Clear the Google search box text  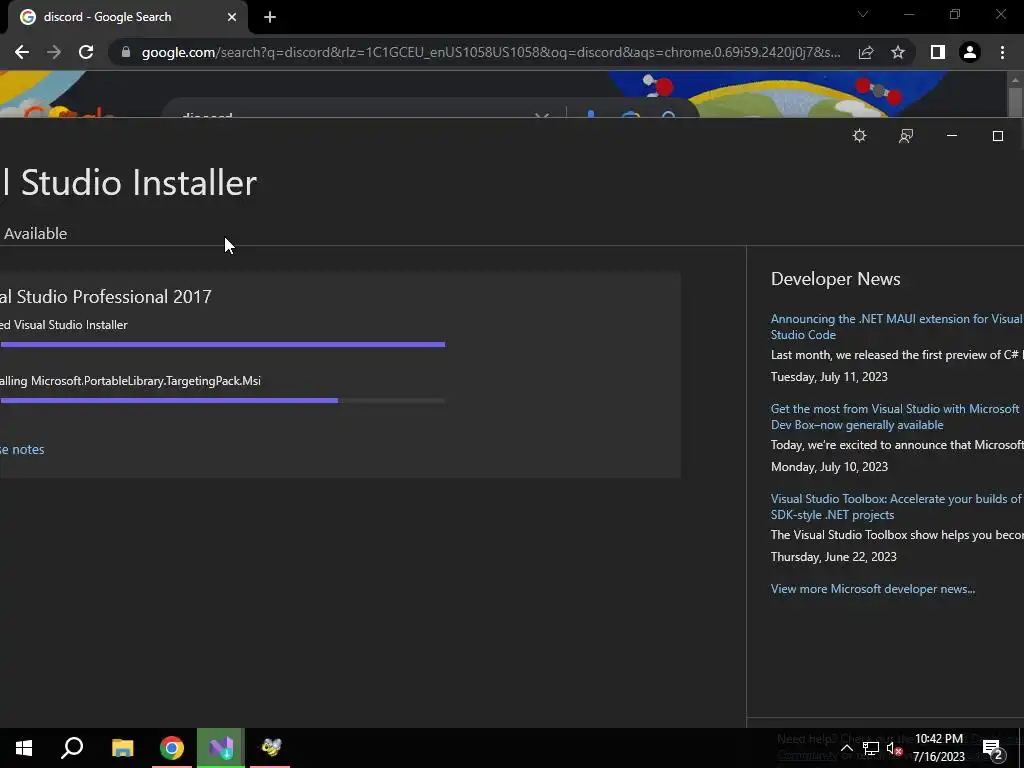[542, 116]
